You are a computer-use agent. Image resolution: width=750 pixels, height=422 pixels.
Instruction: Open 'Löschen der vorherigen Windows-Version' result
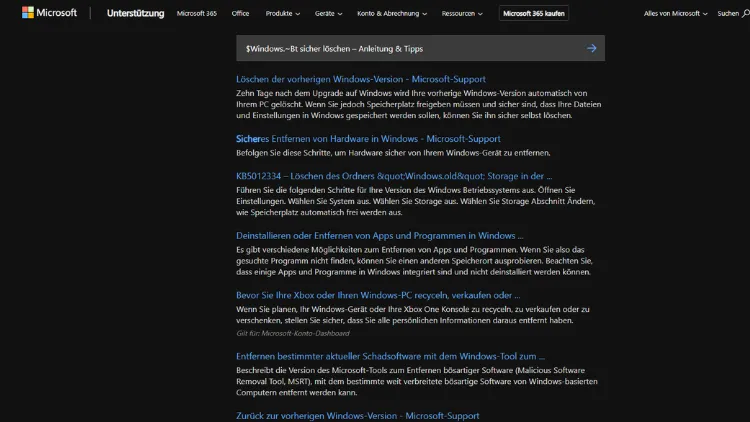tap(361, 79)
